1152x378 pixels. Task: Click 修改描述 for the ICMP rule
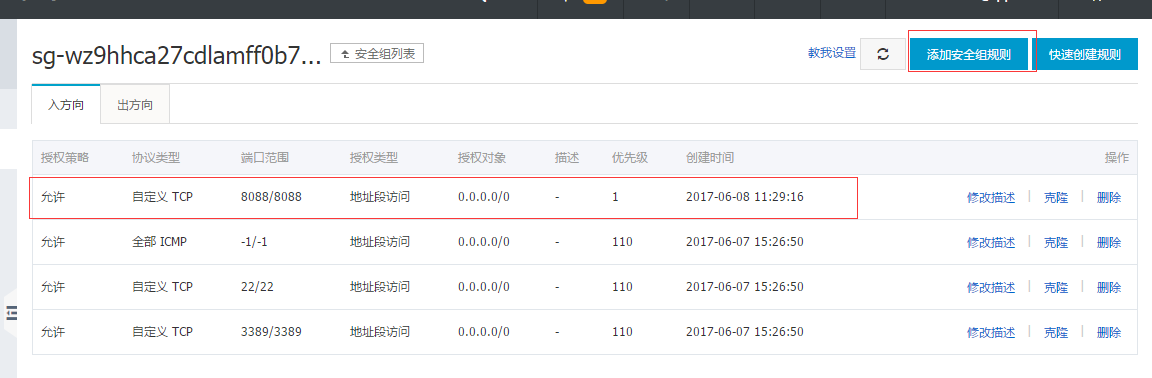991,242
